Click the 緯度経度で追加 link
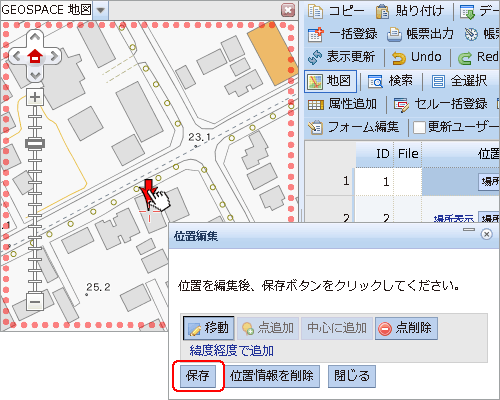 [232, 350]
